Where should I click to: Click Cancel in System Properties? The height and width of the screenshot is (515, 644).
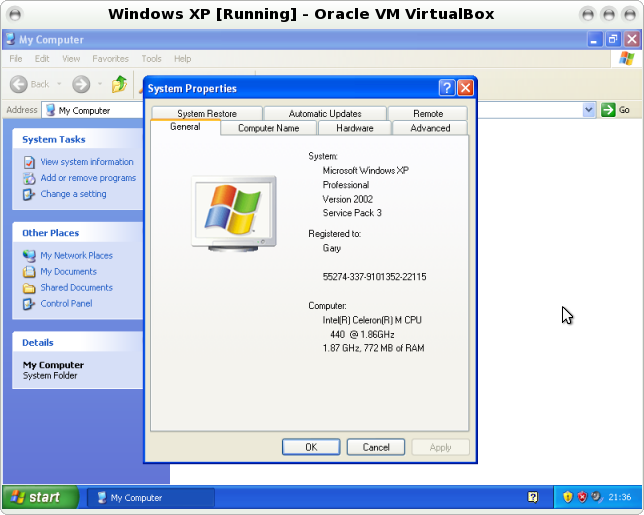pyautogui.click(x=376, y=447)
